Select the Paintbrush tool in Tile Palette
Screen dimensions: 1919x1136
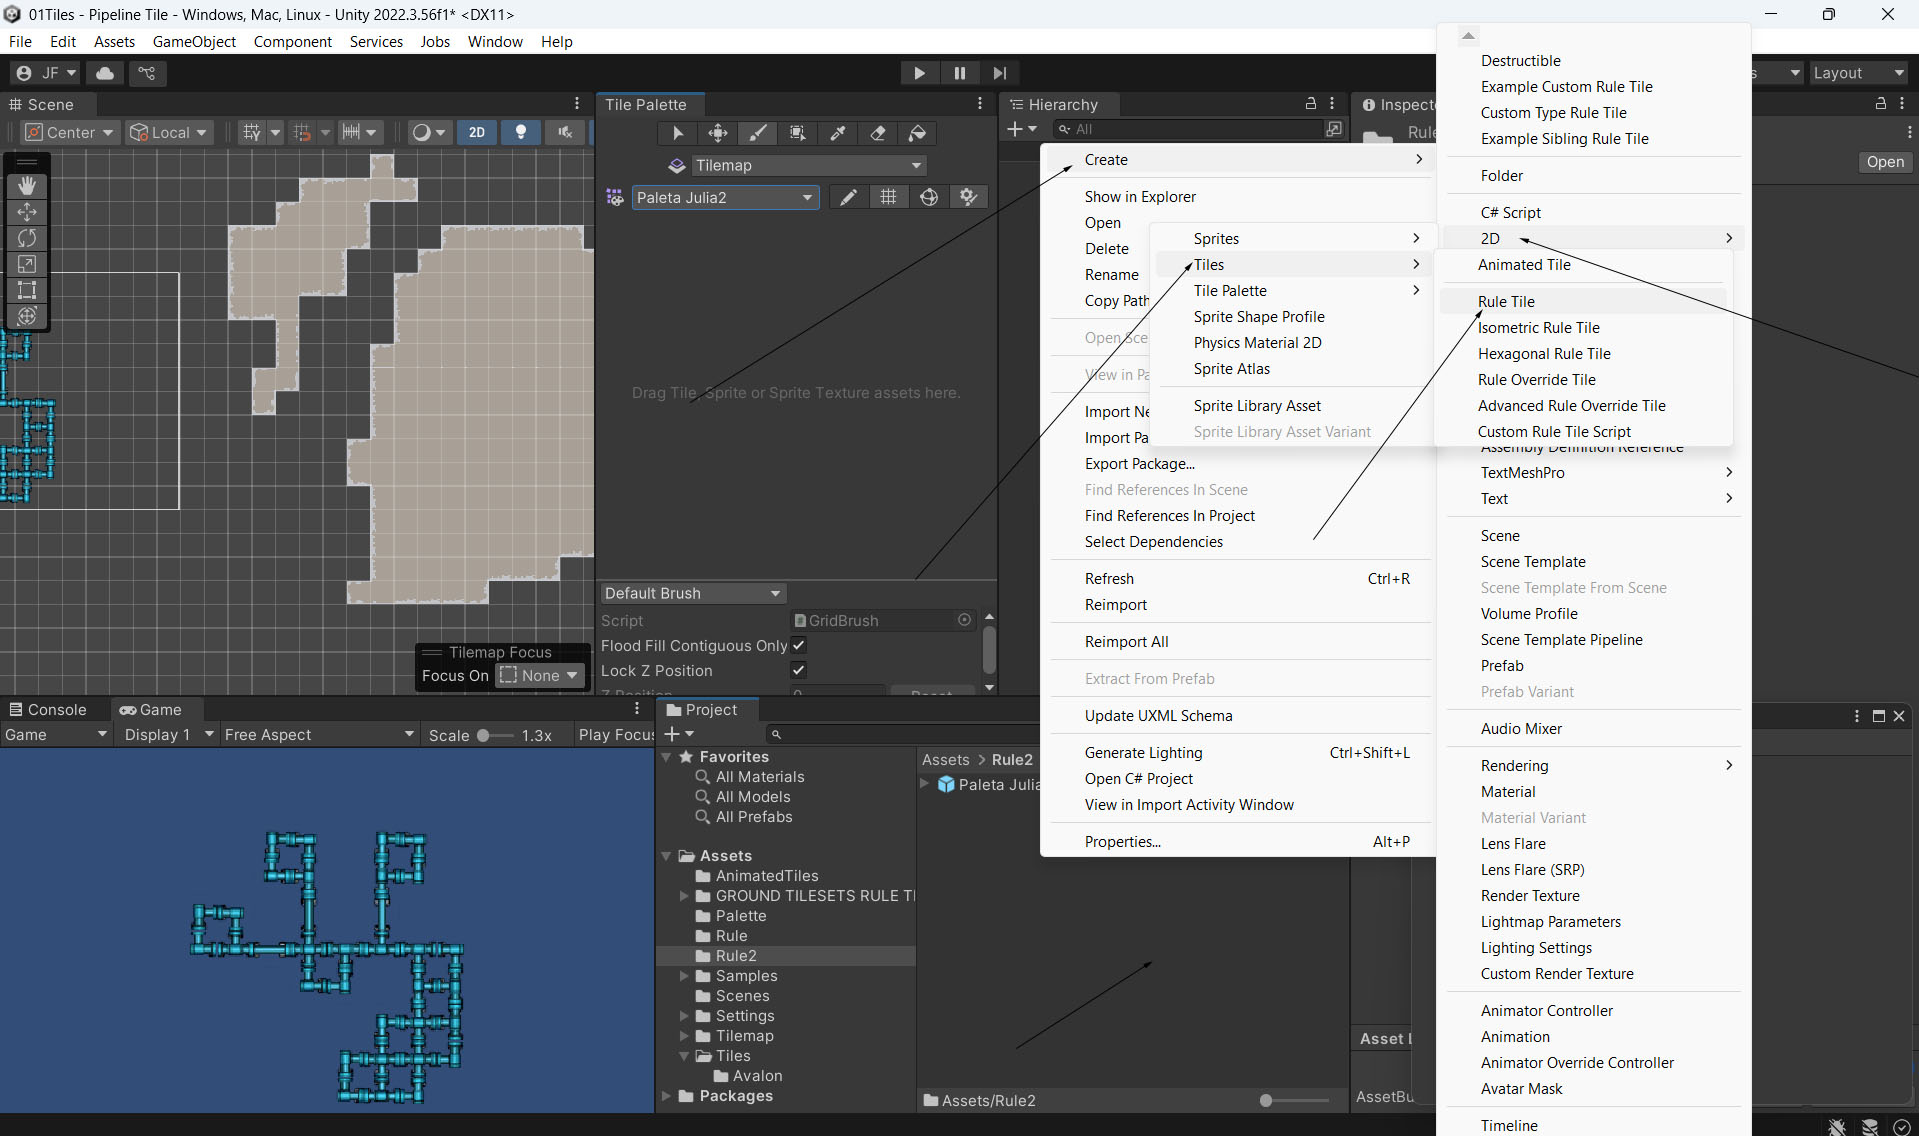[x=758, y=133]
